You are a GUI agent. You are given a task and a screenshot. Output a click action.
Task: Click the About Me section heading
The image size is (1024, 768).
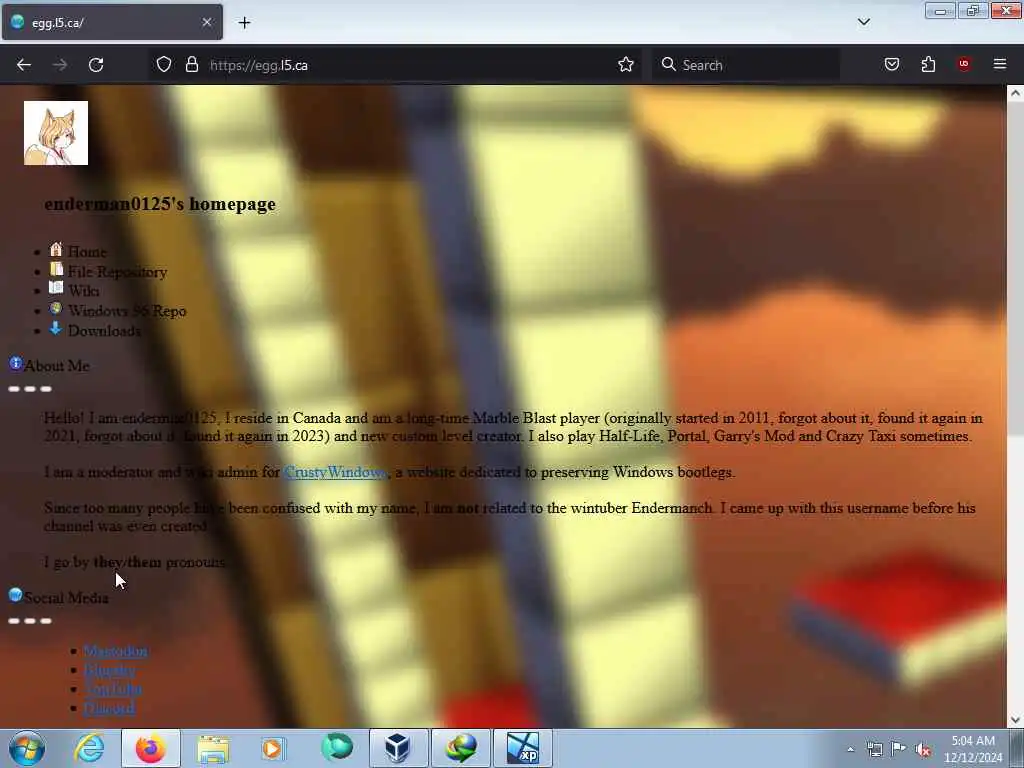(57, 366)
